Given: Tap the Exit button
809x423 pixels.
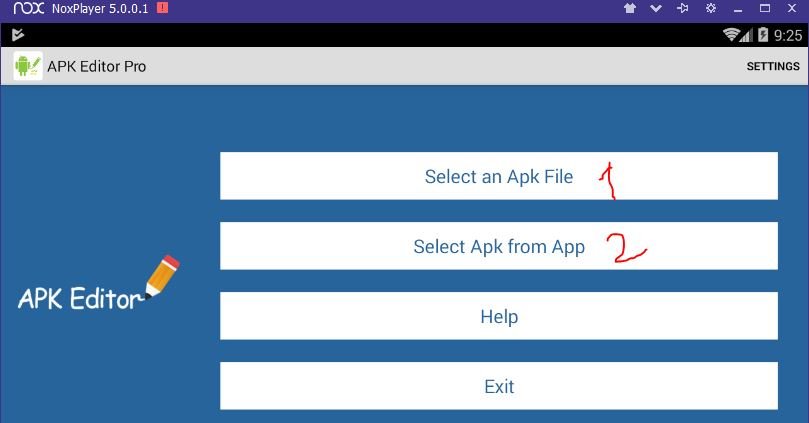Looking at the screenshot, I should click(x=498, y=386).
